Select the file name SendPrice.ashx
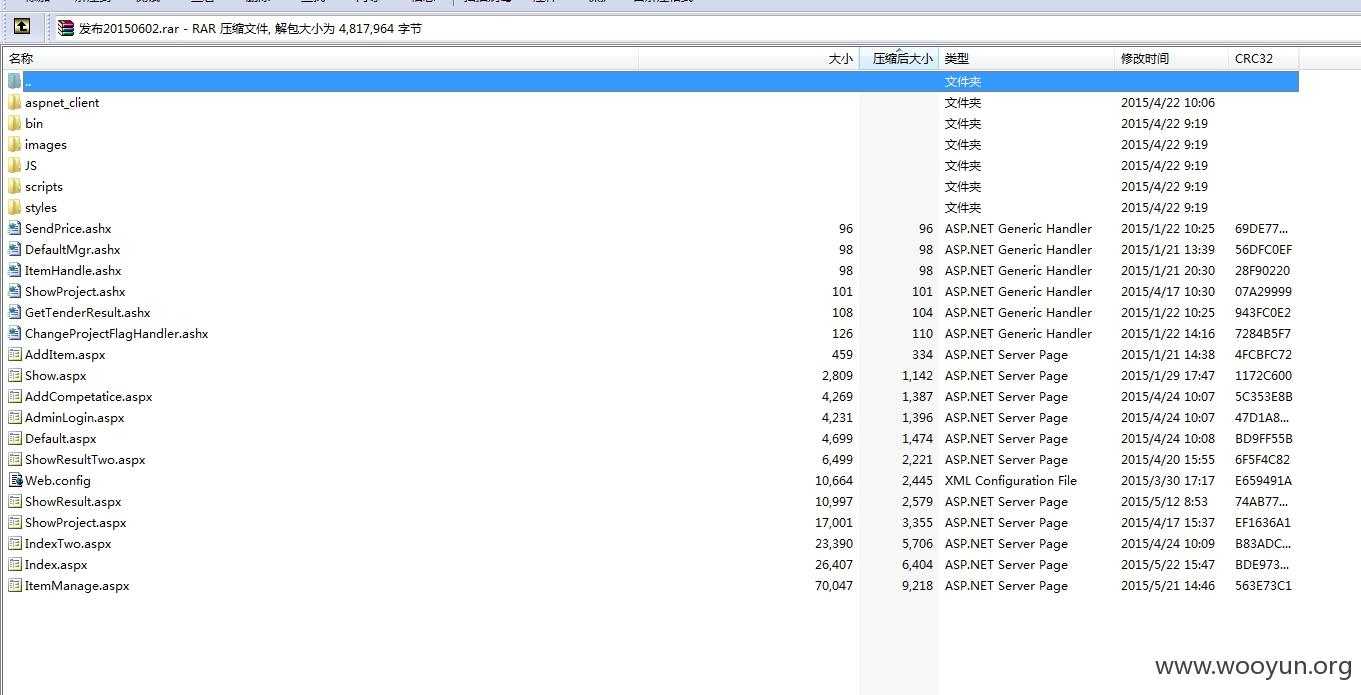This screenshot has width=1361, height=695. coord(68,228)
